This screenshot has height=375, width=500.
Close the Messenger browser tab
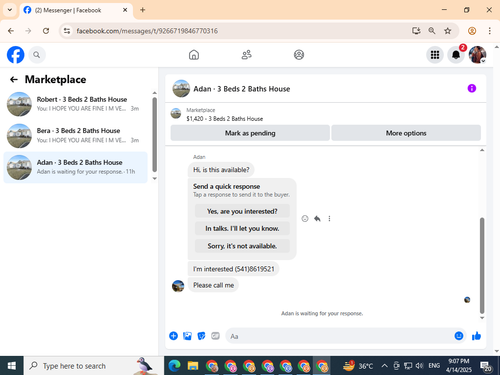(x=125, y=10)
